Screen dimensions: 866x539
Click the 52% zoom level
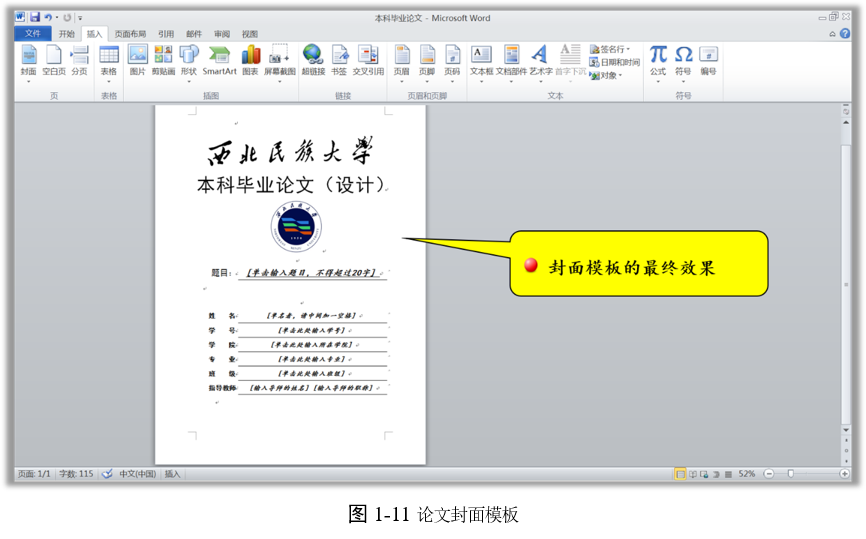747,474
